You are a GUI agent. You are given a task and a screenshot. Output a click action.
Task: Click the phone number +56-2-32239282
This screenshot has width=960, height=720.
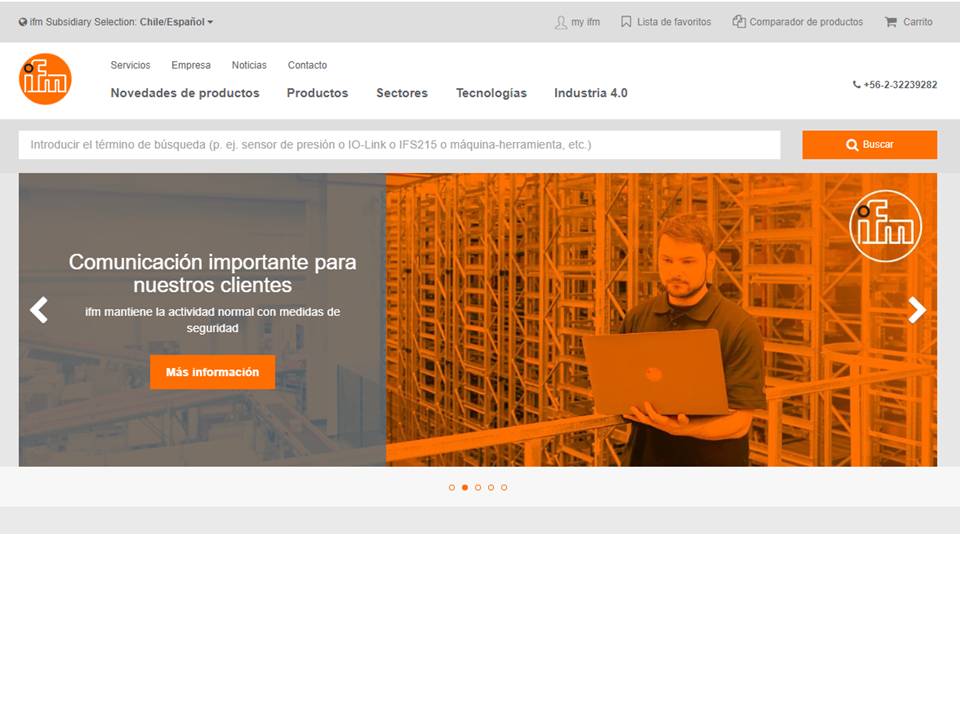click(900, 85)
